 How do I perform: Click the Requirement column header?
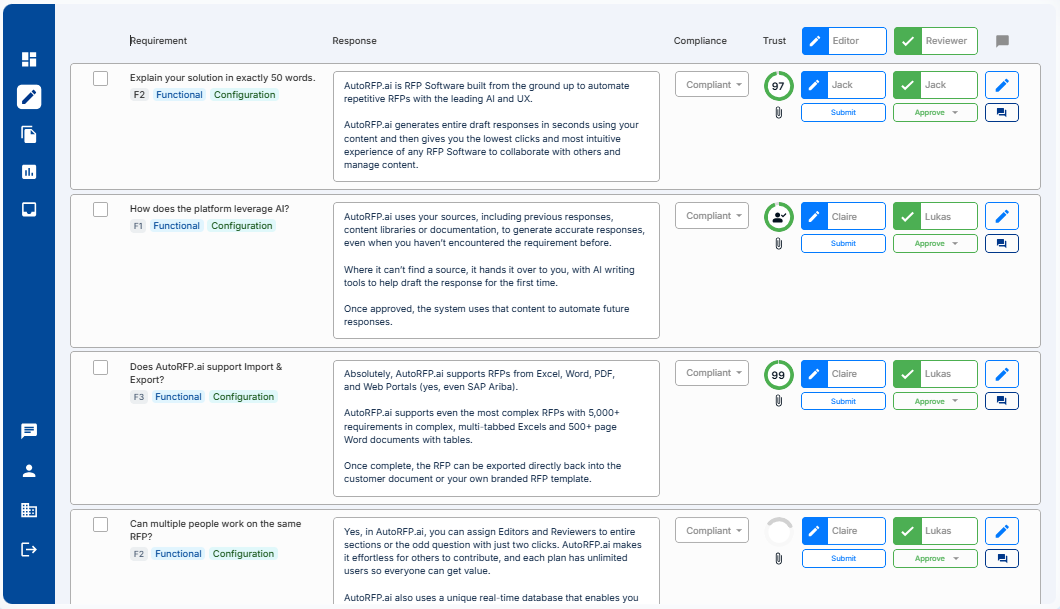(158, 41)
